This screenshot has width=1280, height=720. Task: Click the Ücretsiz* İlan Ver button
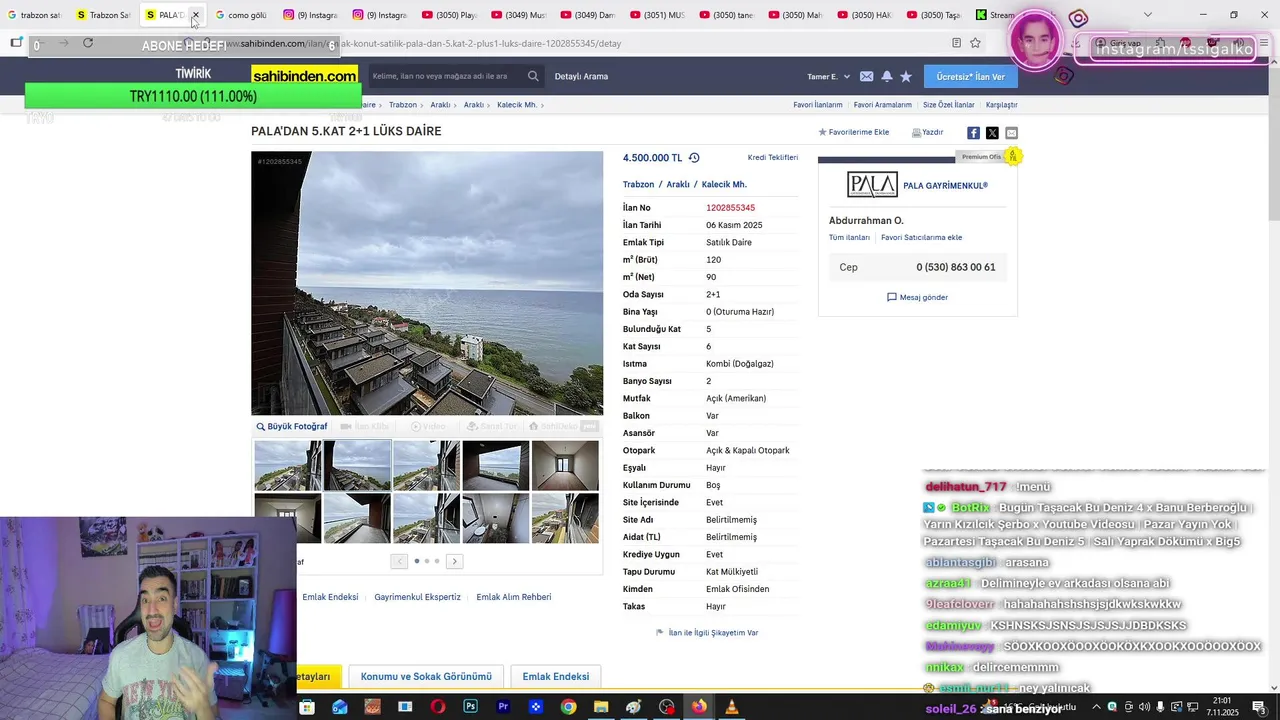pyautogui.click(x=971, y=76)
